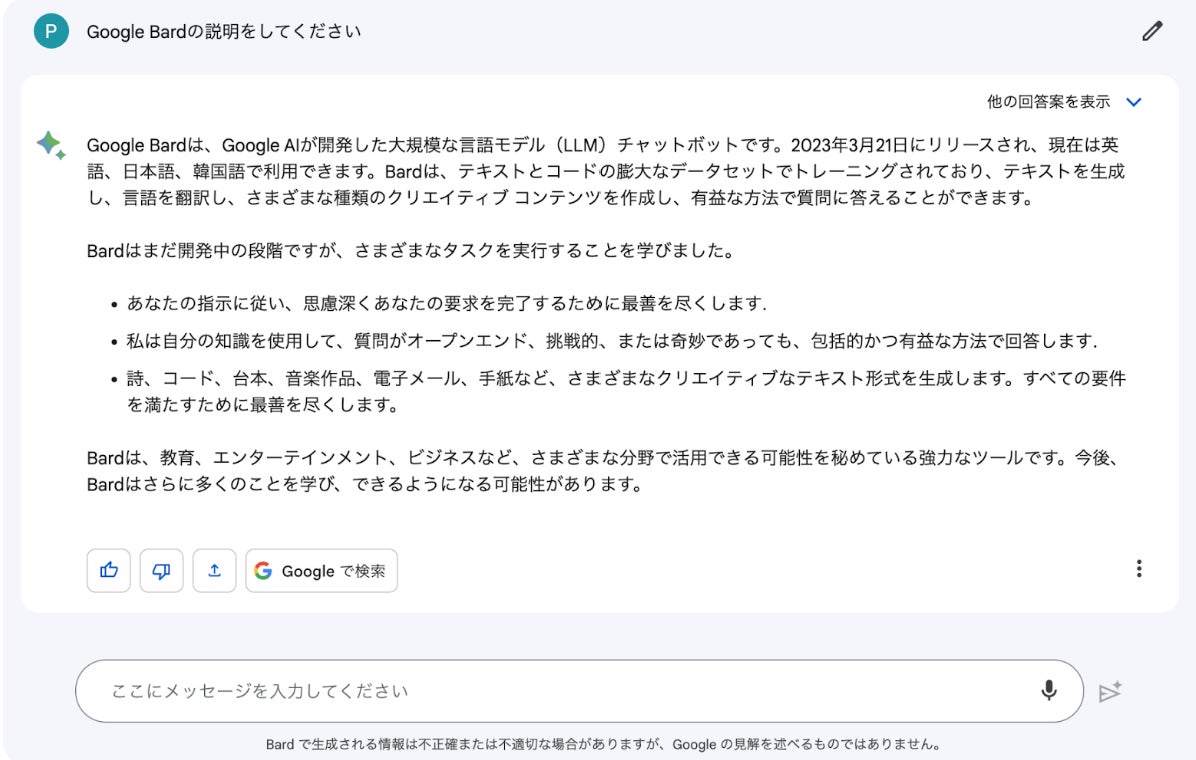Give the response a thumbs up
This screenshot has width=1196, height=760.
109,570
